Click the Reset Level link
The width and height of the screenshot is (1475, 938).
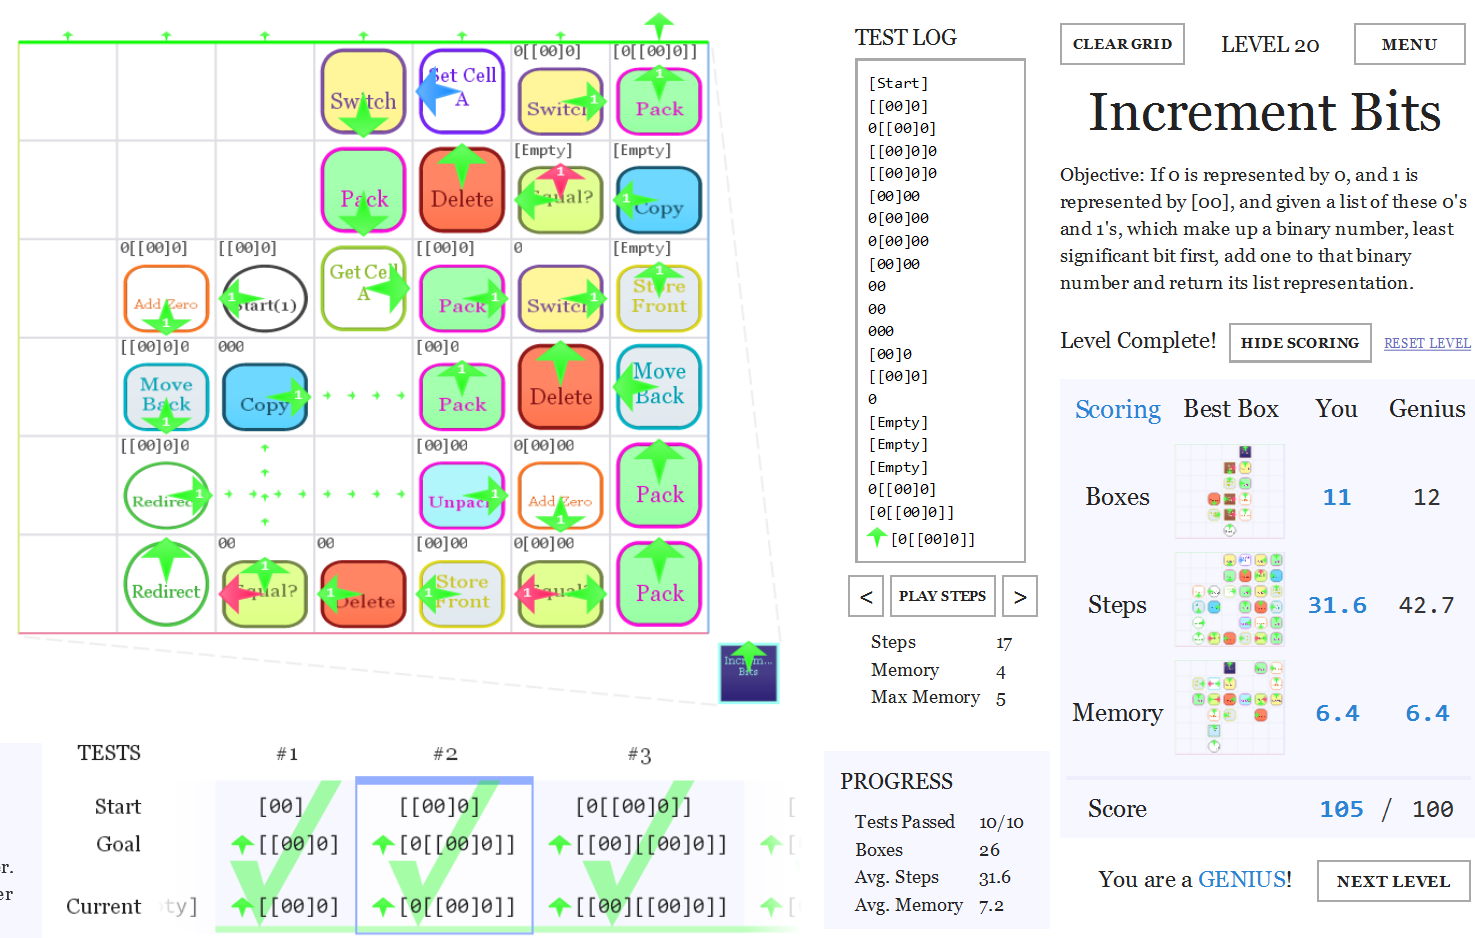pos(1427,343)
